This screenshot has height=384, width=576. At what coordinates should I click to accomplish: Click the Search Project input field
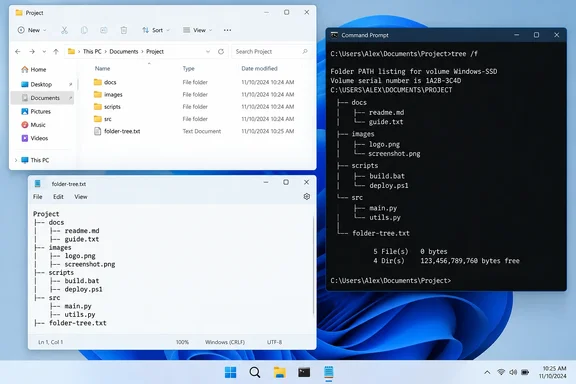click(271, 51)
